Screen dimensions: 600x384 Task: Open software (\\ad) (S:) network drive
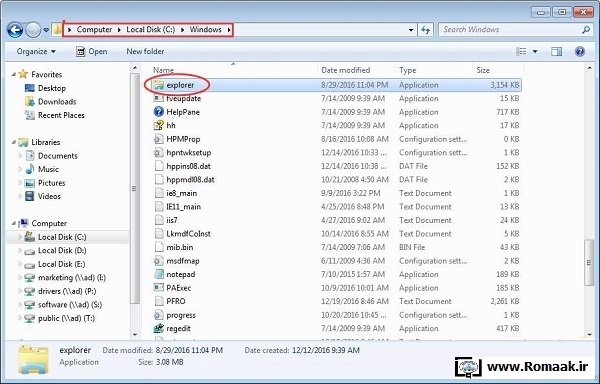tap(63, 305)
